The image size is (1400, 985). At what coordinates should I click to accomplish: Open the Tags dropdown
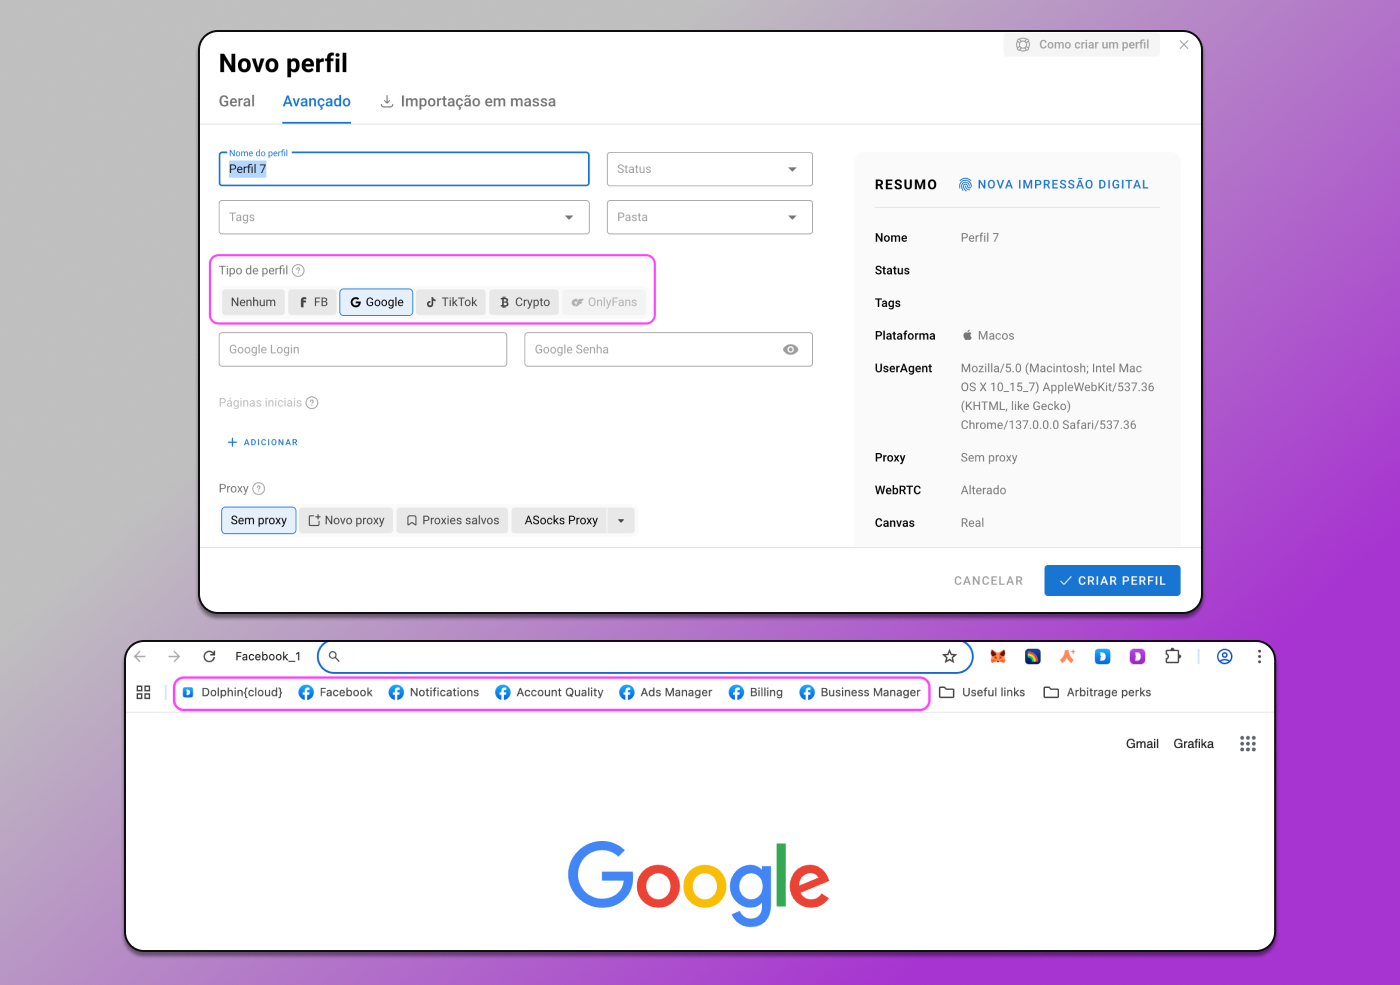coord(403,217)
